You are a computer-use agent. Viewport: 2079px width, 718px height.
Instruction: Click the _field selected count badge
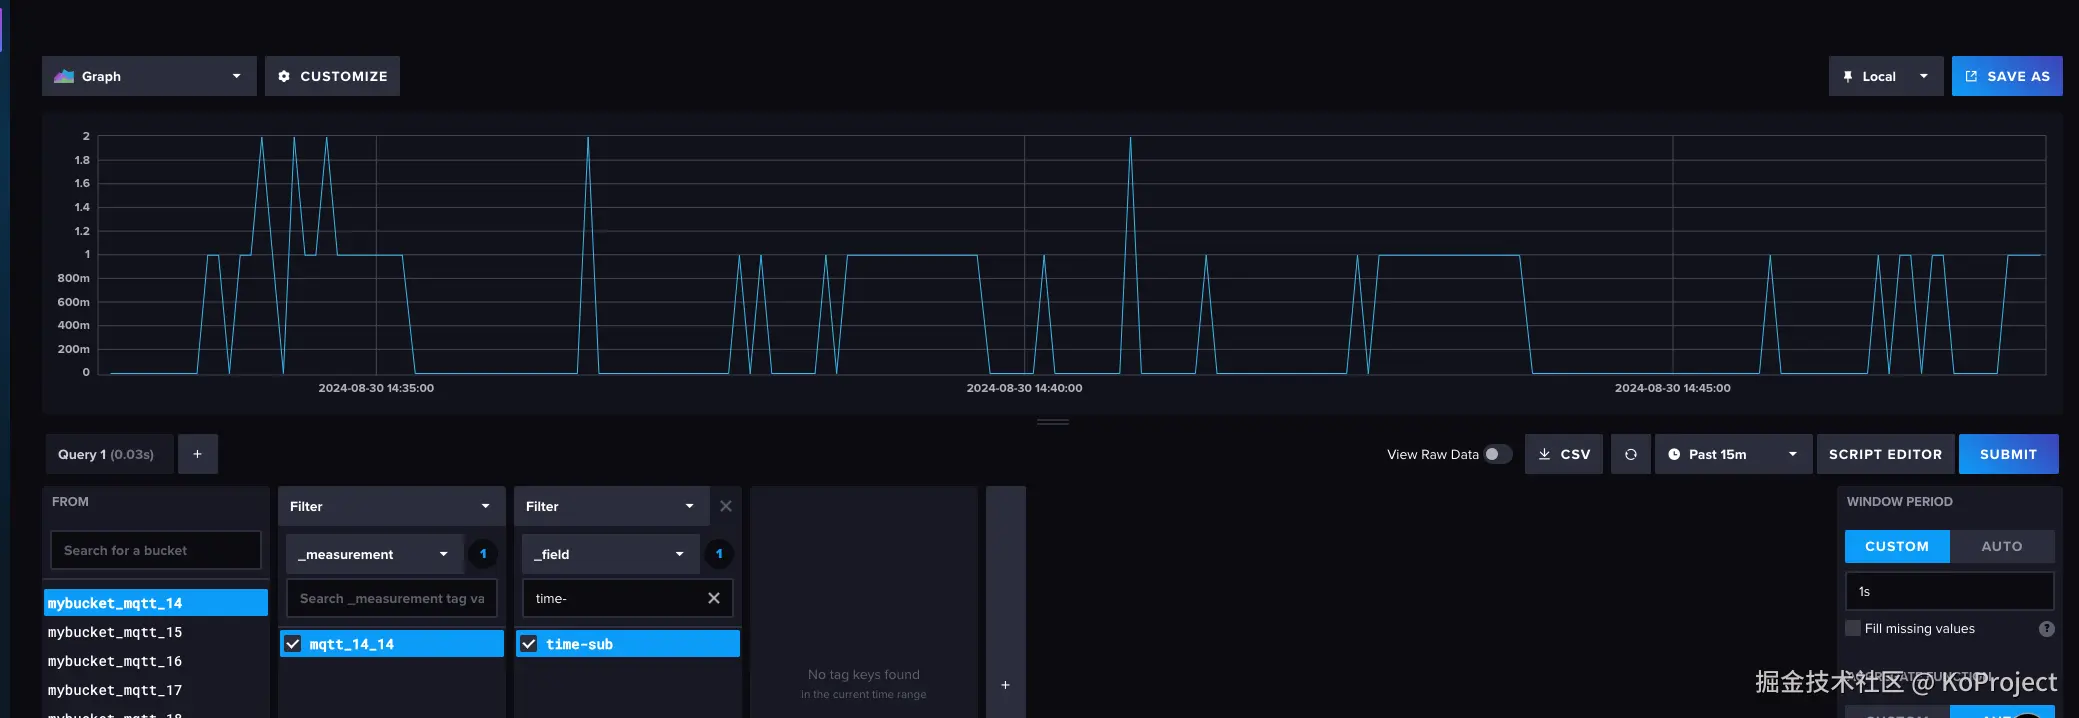pyautogui.click(x=719, y=554)
